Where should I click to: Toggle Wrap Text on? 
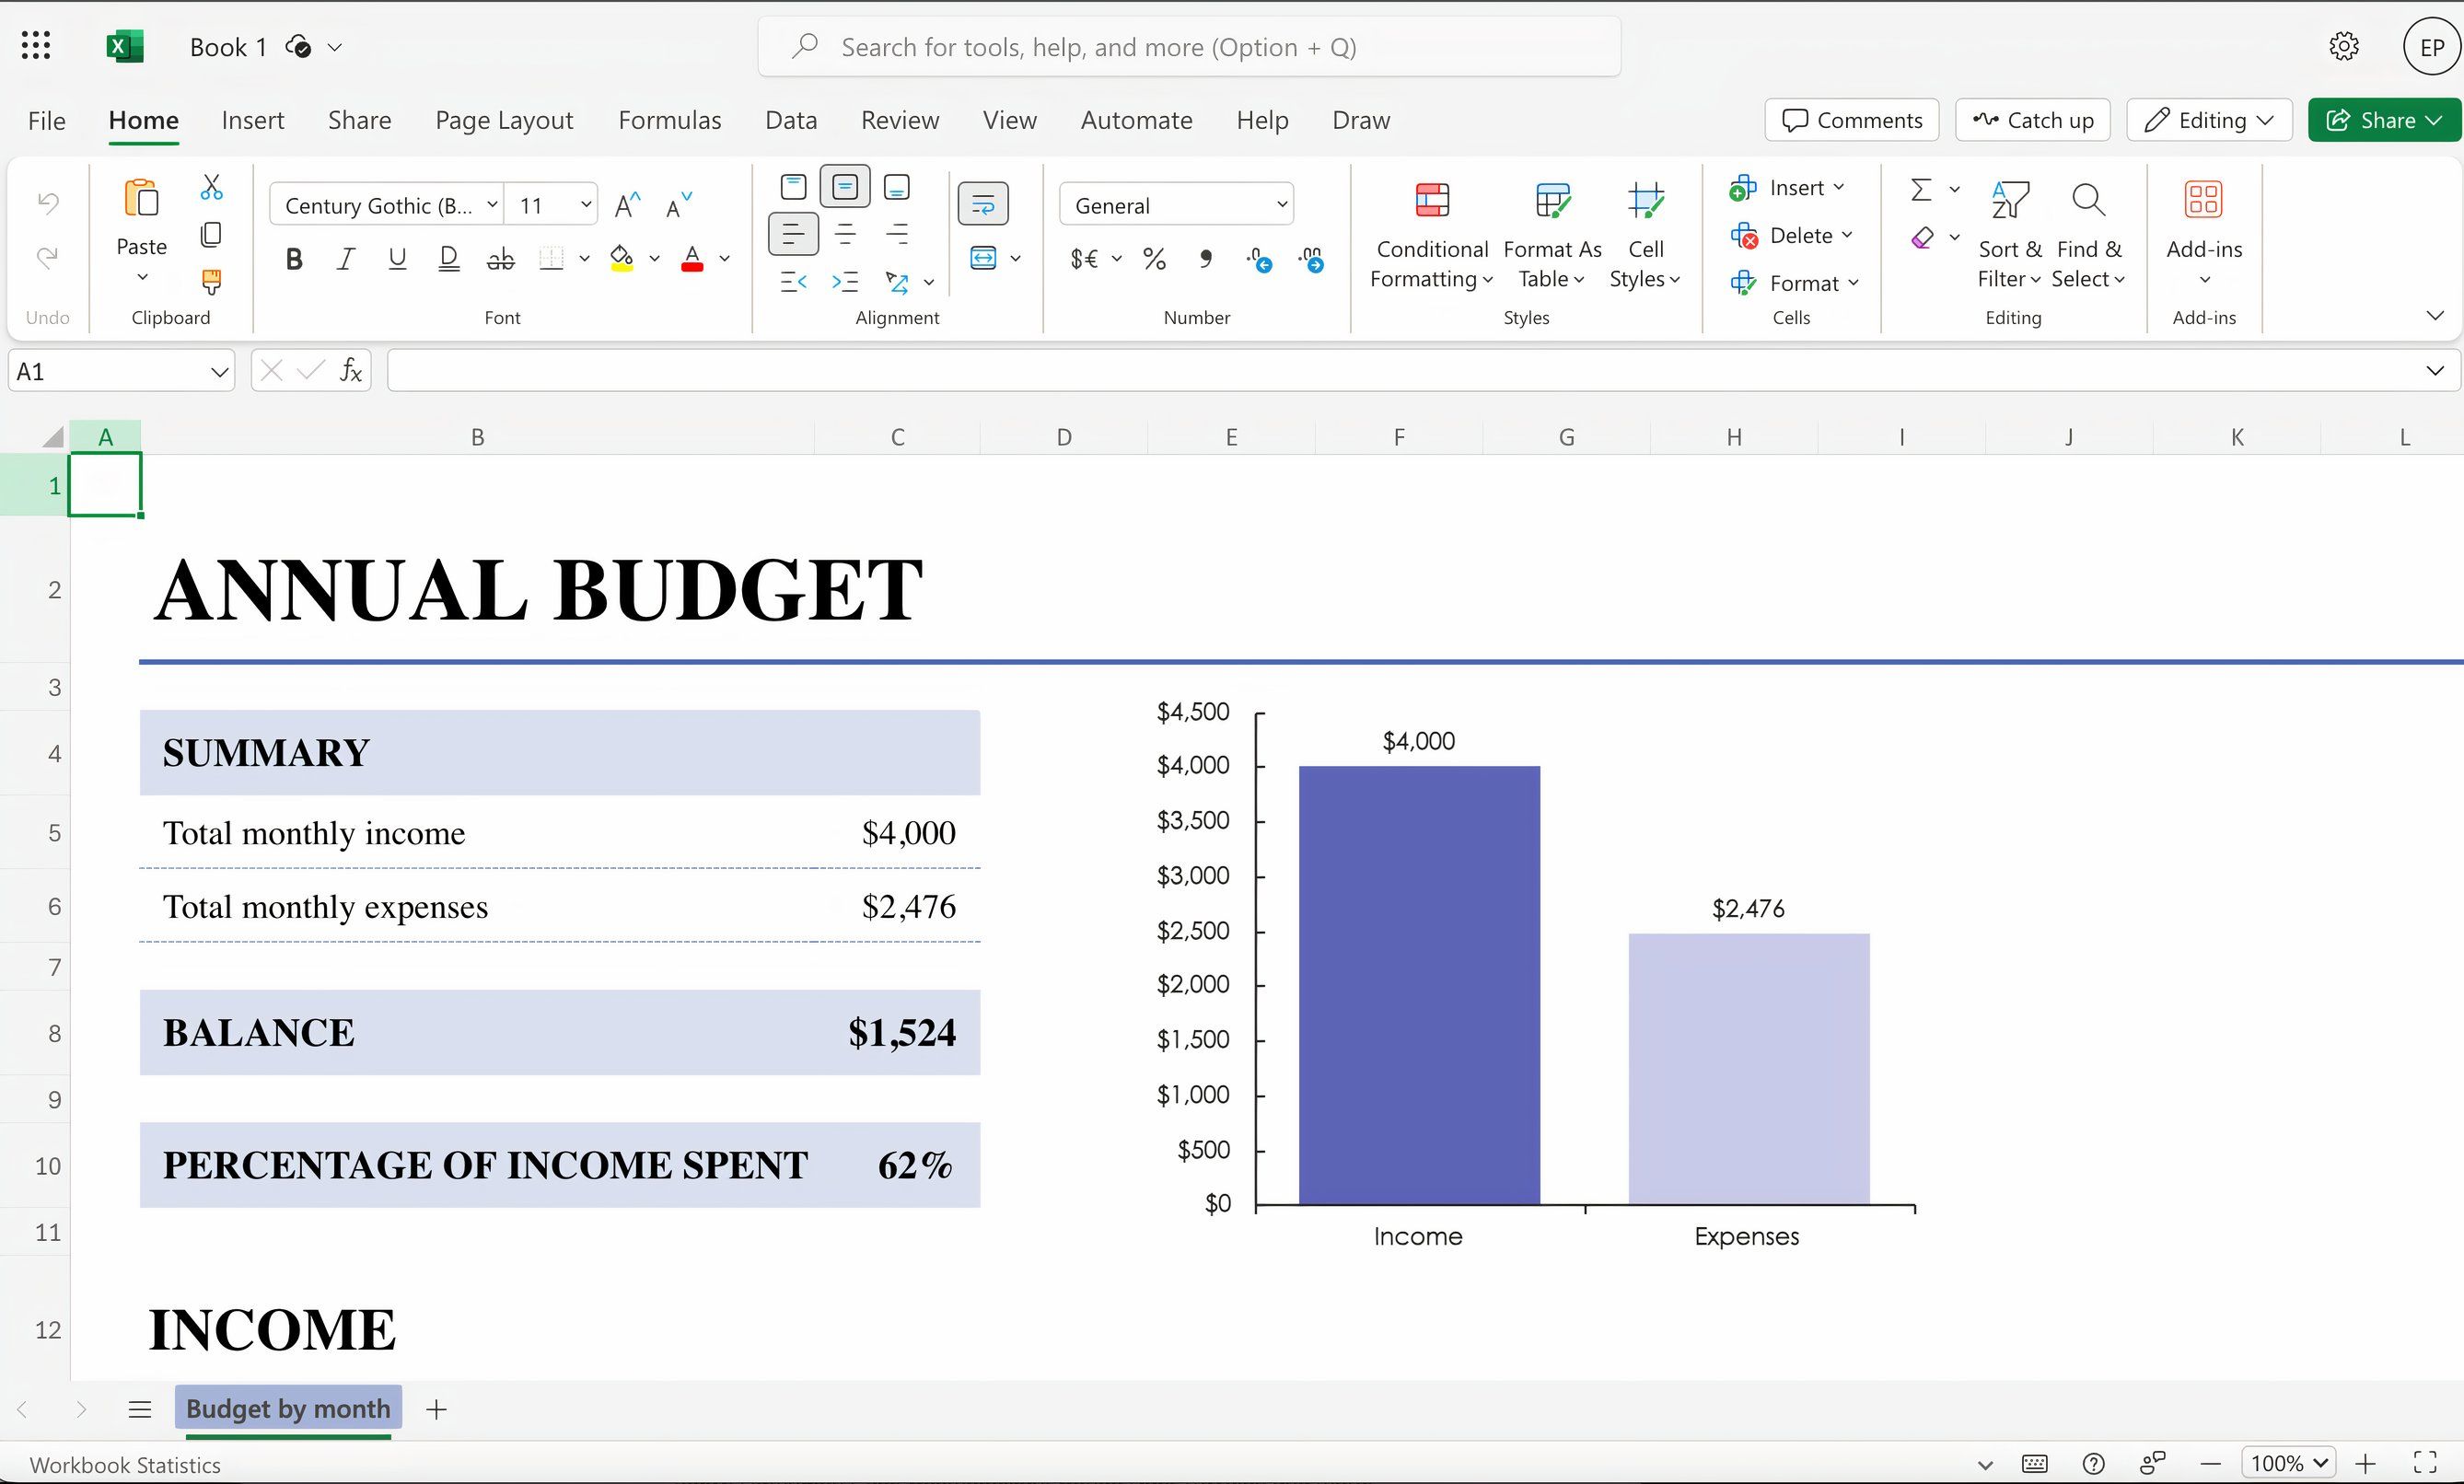click(x=983, y=204)
